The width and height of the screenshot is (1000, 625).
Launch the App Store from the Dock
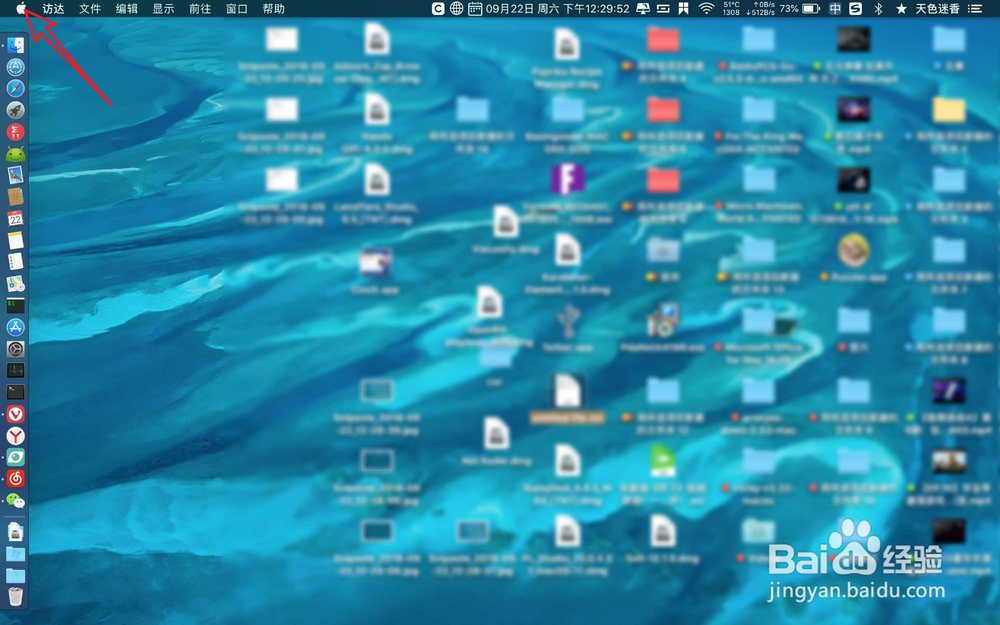[15, 327]
